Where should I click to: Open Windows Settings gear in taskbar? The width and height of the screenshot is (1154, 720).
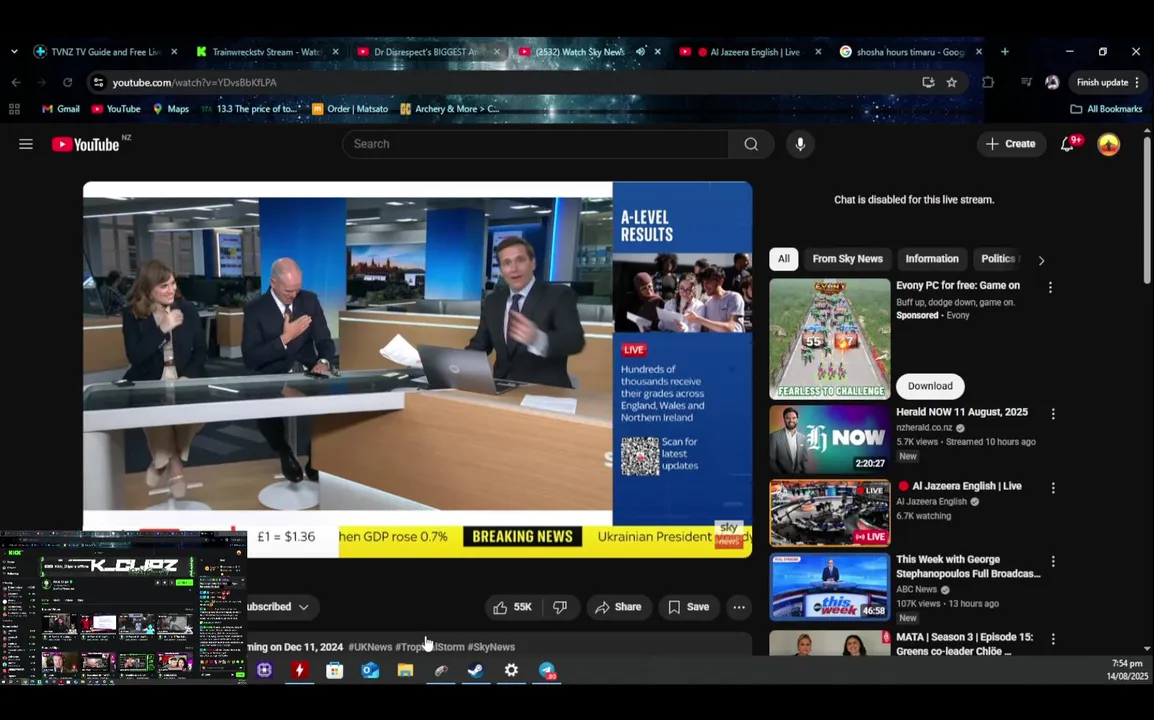pos(511,670)
